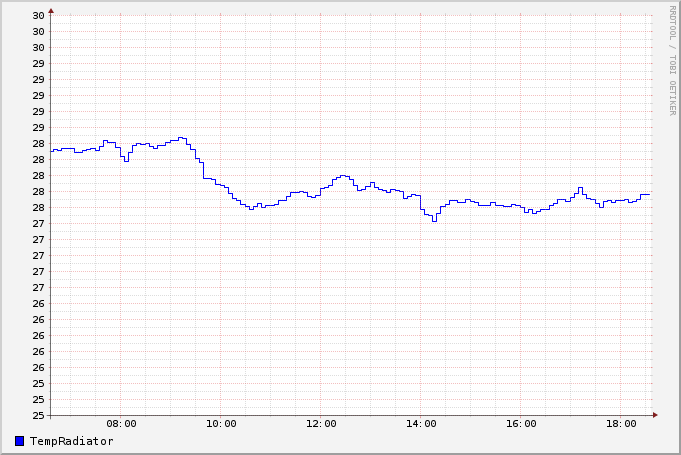Click the line's highest peak shortly after 09:00
This screenshot has width=681, height=455.
pos(182,138)
